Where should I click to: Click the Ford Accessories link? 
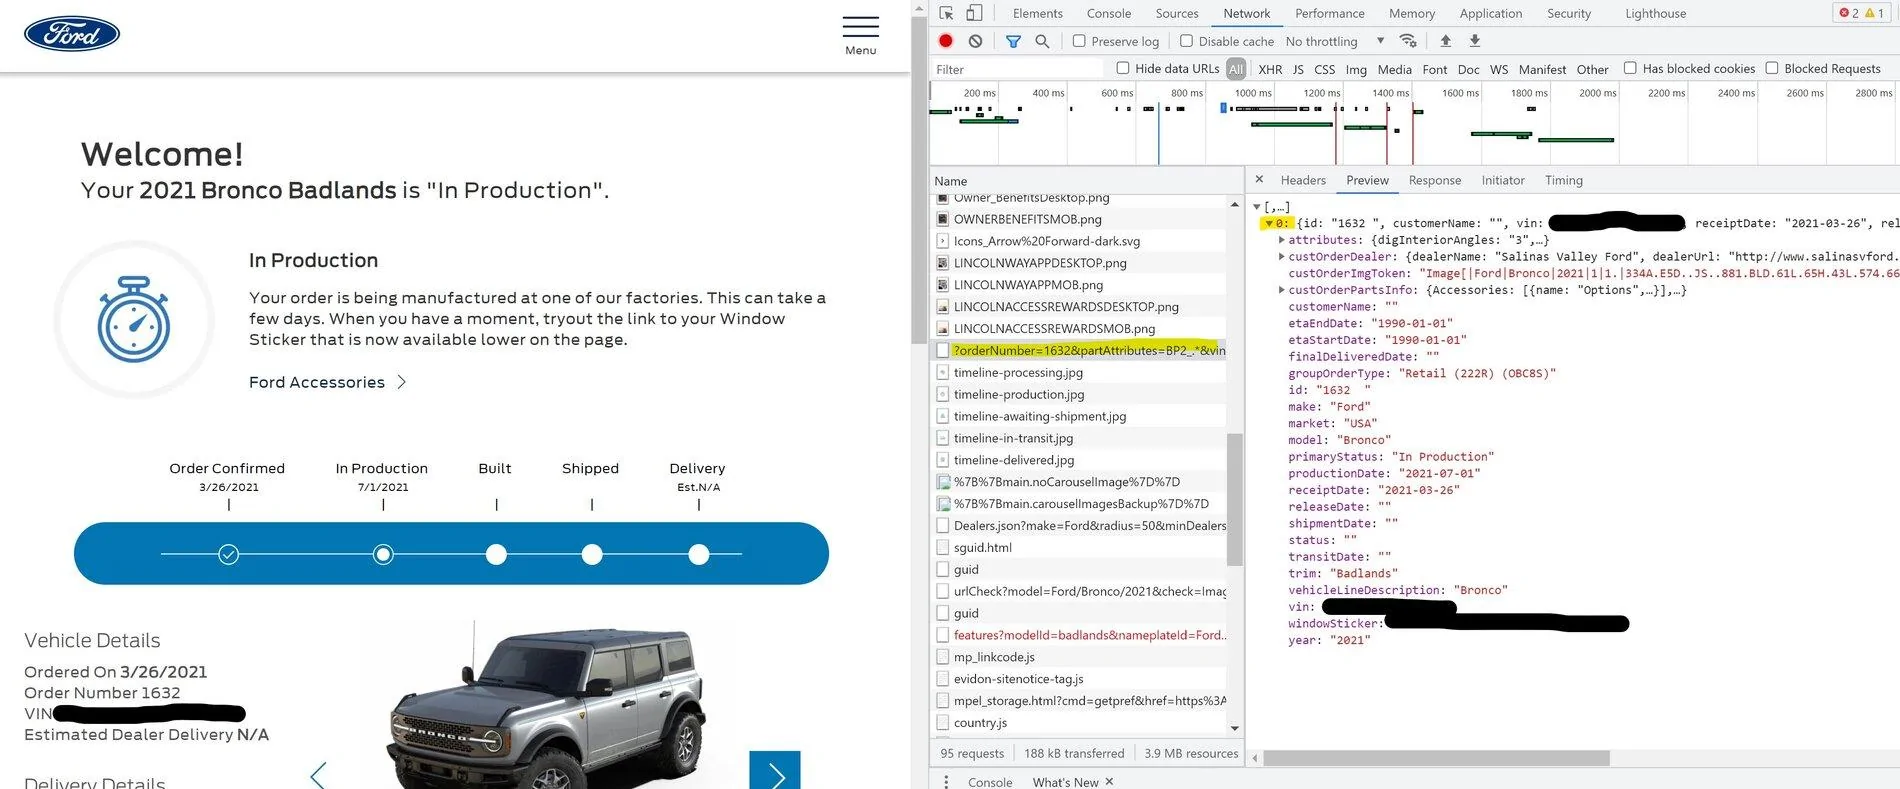pyautogui.click(x=317, y=382)
